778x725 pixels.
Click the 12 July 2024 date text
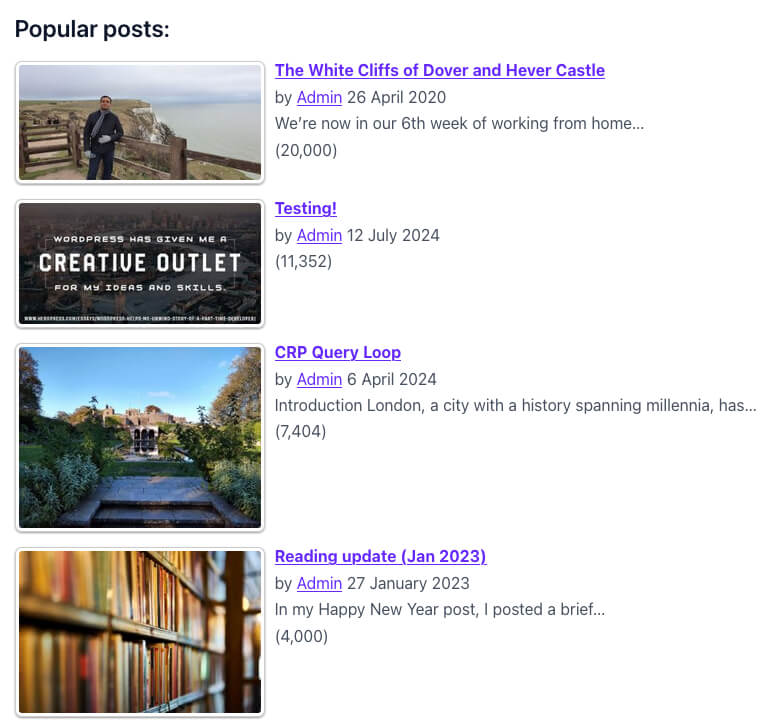point(393,235)
